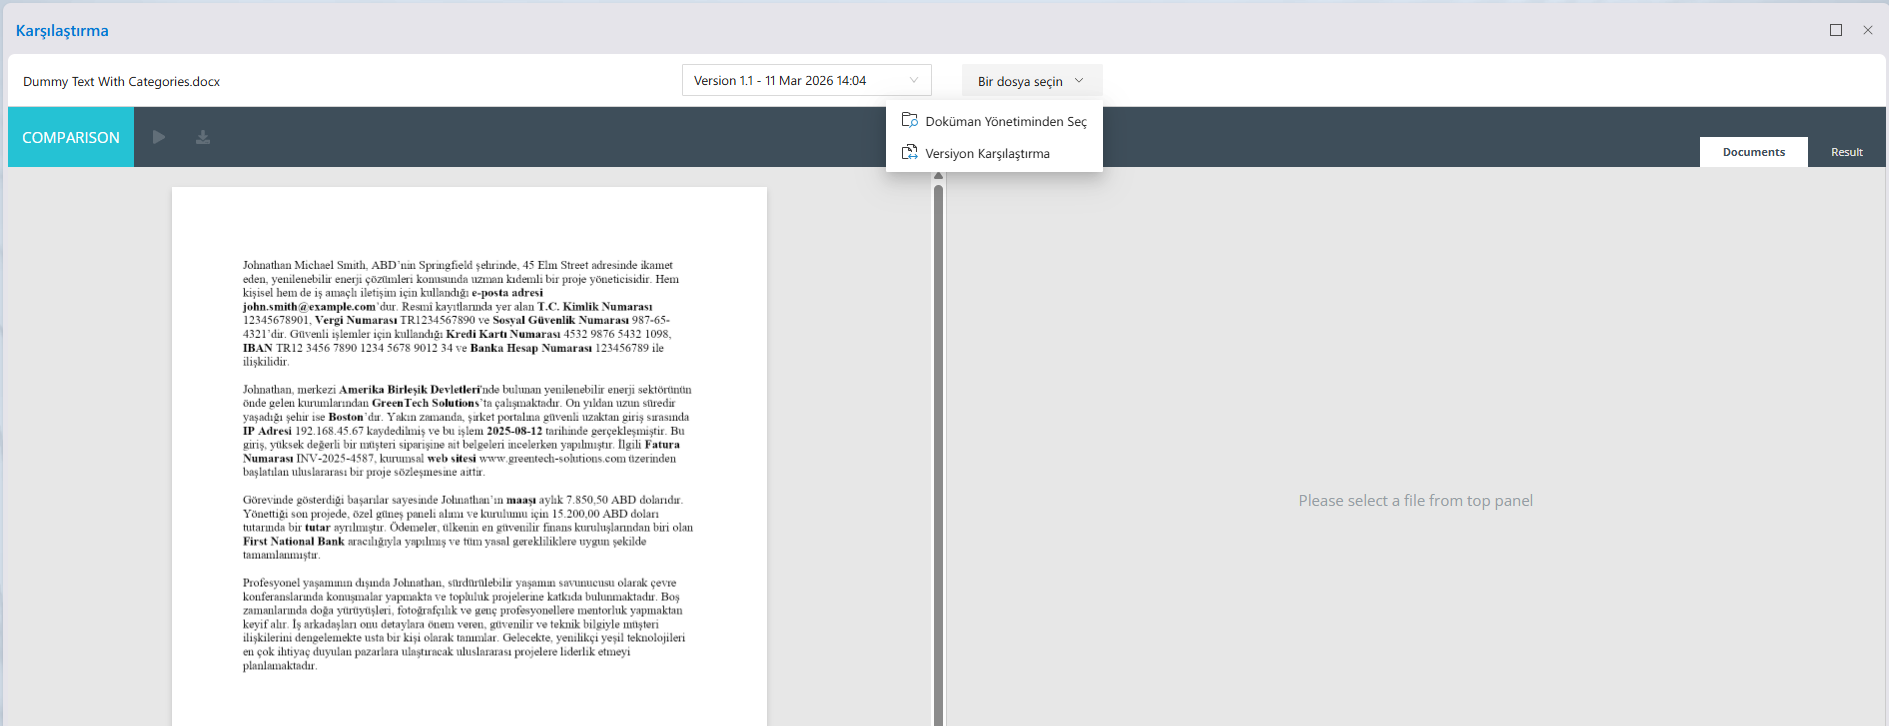1889x726 pixels.
Task: Click 'GreenTech Solutions' text in document
Action: (425, 403)
